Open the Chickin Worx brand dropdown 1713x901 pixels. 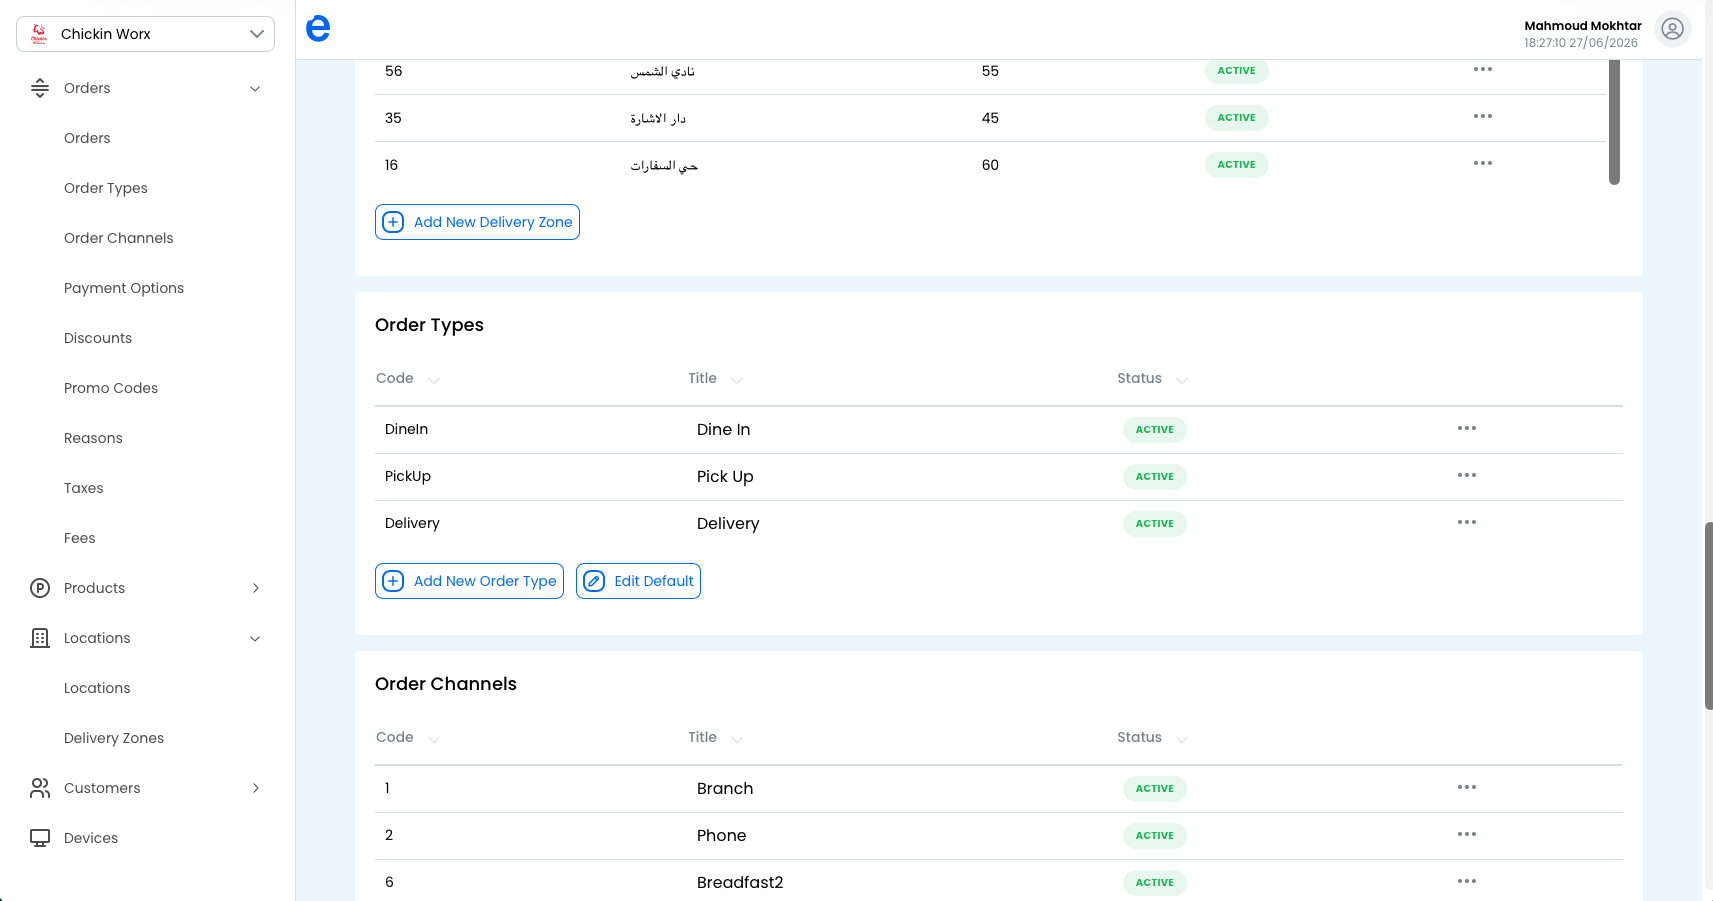click(x=145, y=34)
